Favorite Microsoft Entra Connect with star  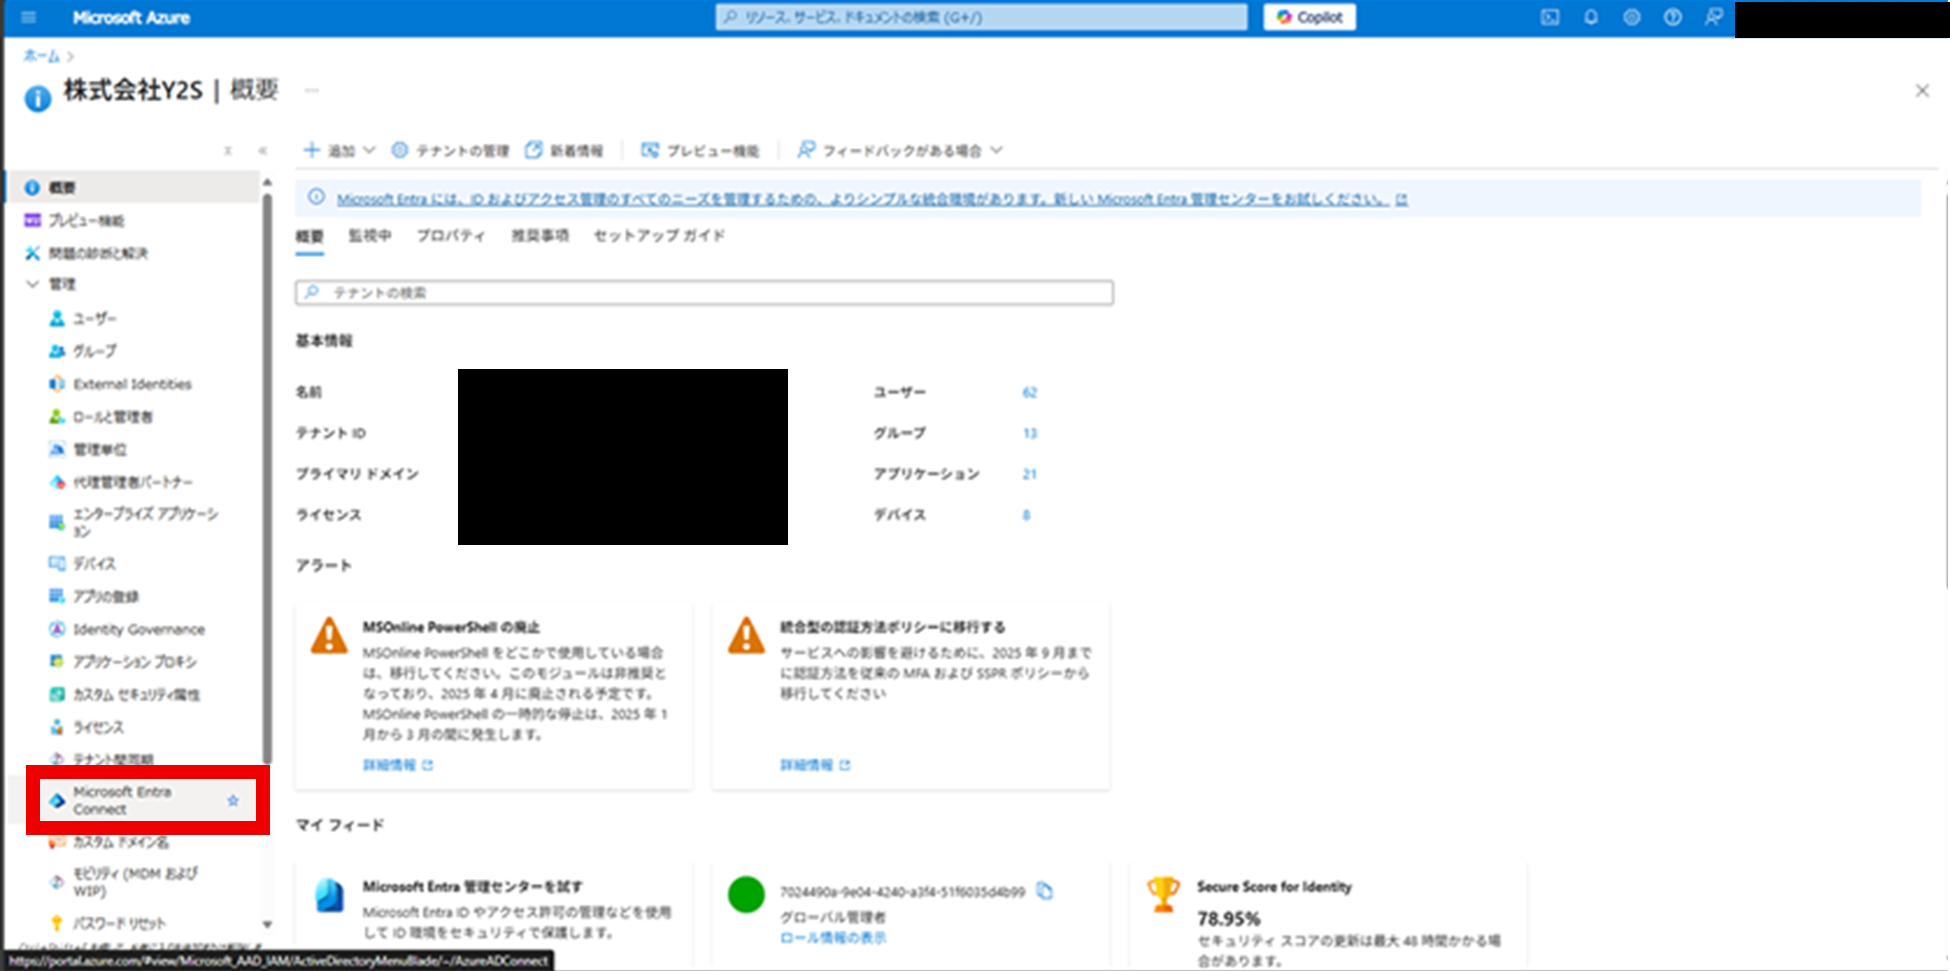tap(233, 801)
